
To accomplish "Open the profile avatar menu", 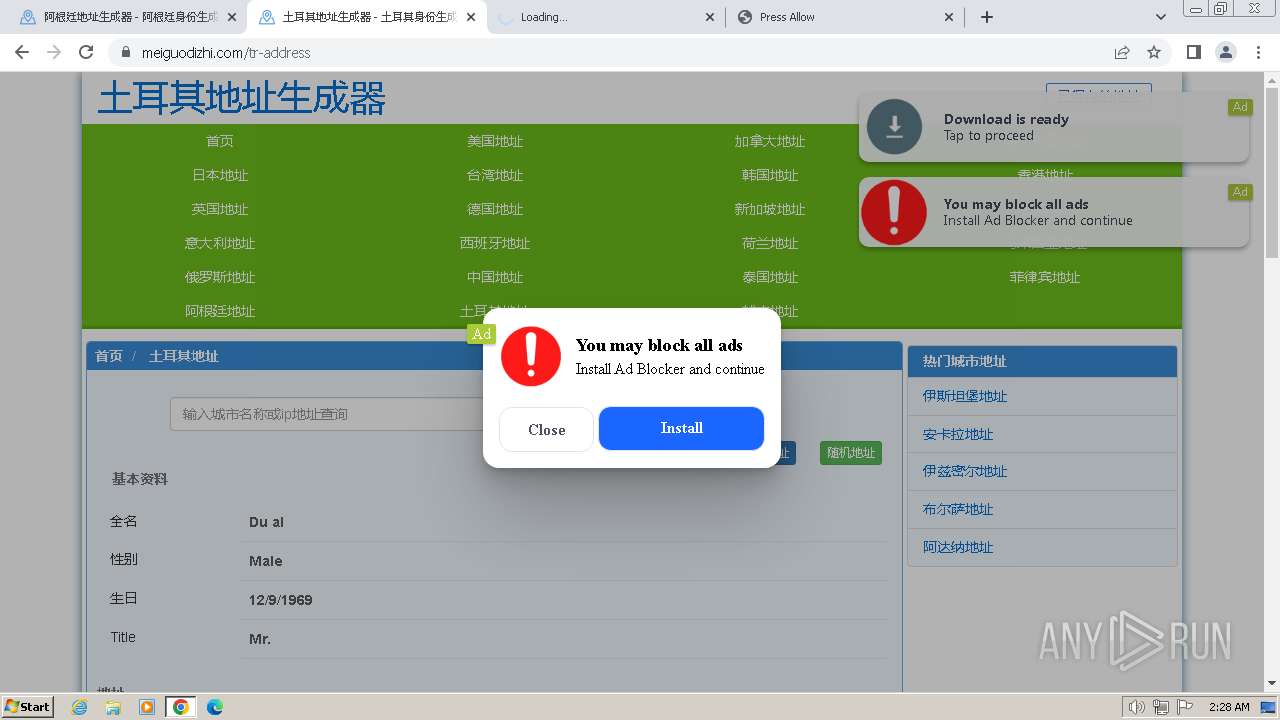I will click(x=1225, y=52).
